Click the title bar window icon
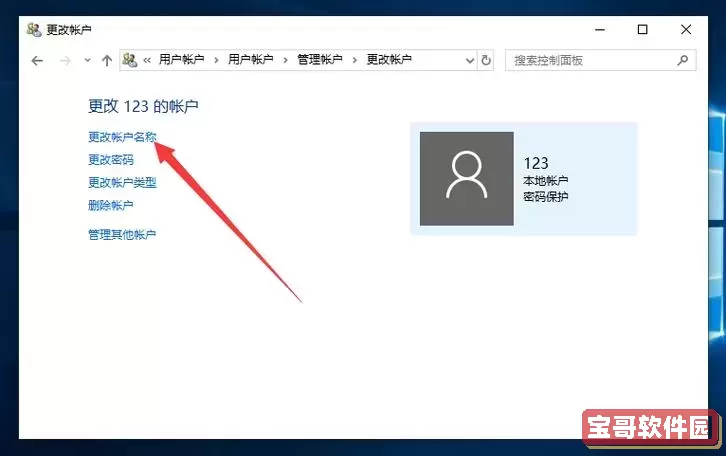Viewport: 726px width, 456px height. pyautogui.click(x=34, y=30)
